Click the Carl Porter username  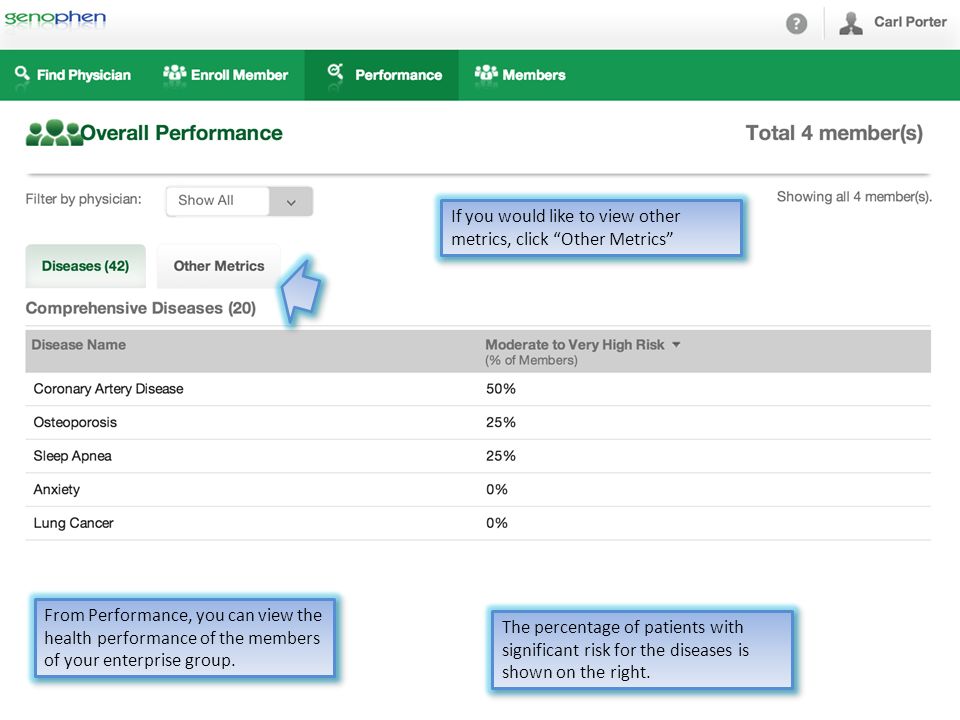pos(910,22)
